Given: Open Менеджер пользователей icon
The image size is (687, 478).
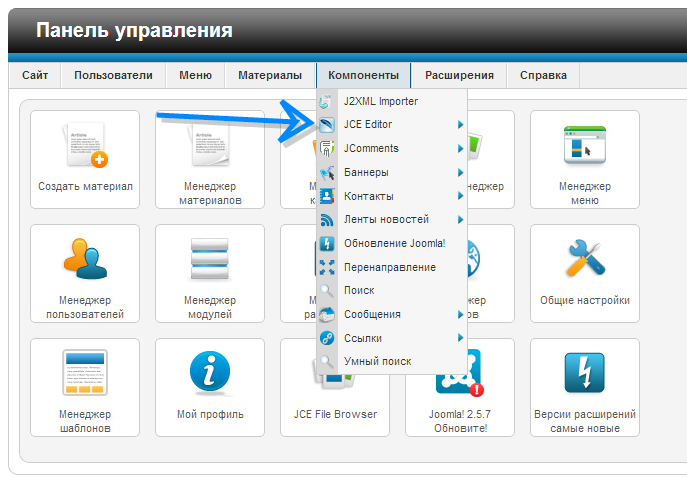Looking at the screenshot, I should pos(85,260).
